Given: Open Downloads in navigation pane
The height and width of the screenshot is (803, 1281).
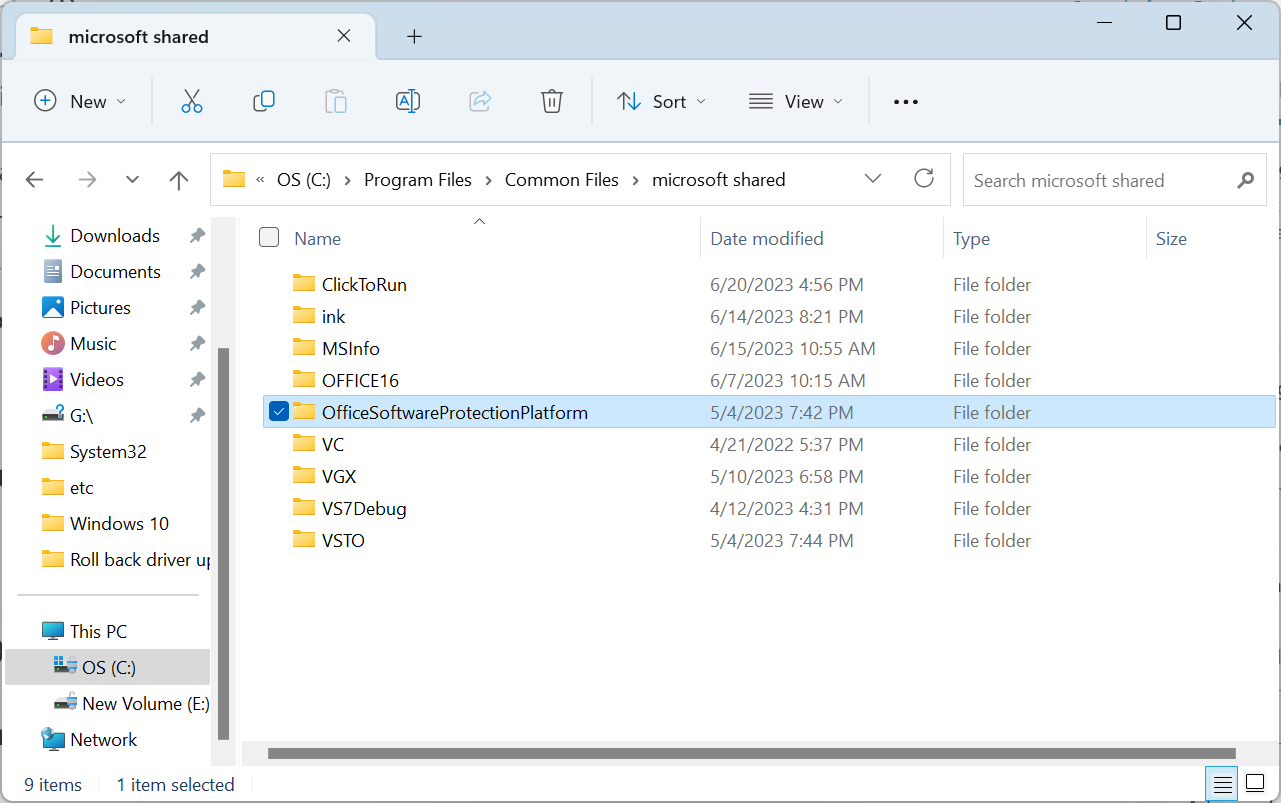Looking at the screenshot, I should [115, 236].
